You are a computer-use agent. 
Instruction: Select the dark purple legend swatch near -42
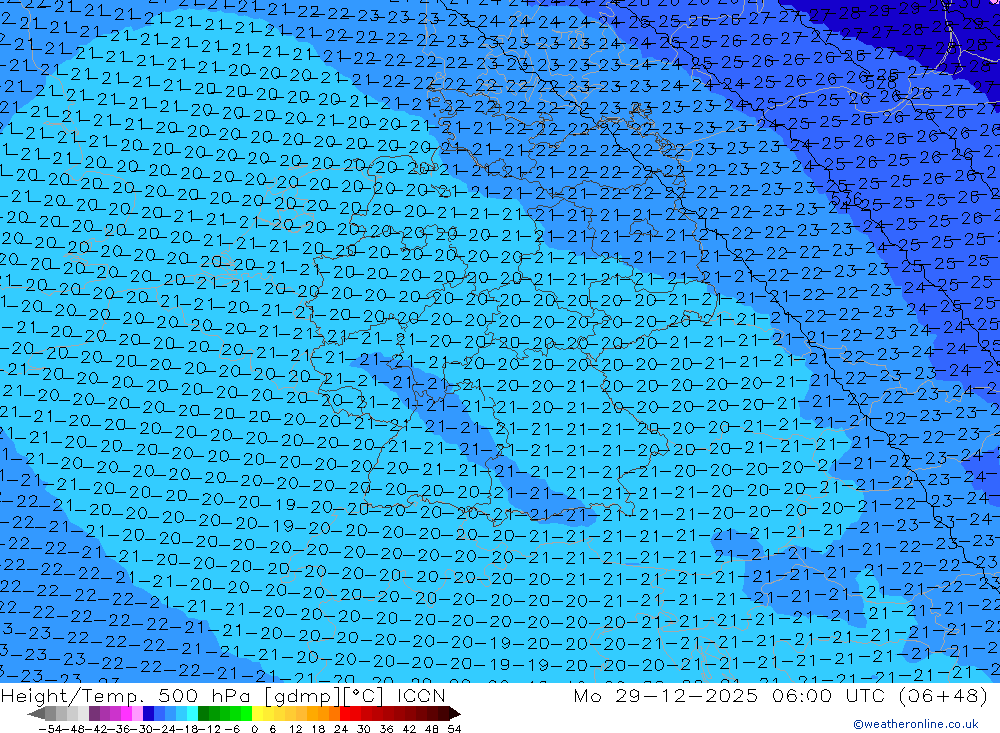pos(94,714)
